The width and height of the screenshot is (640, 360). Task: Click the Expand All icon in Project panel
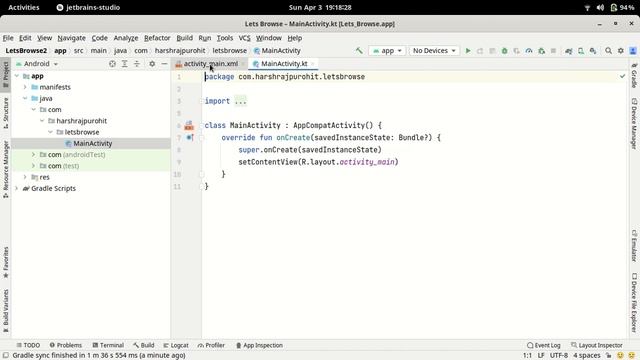click(x=124, y=64)
